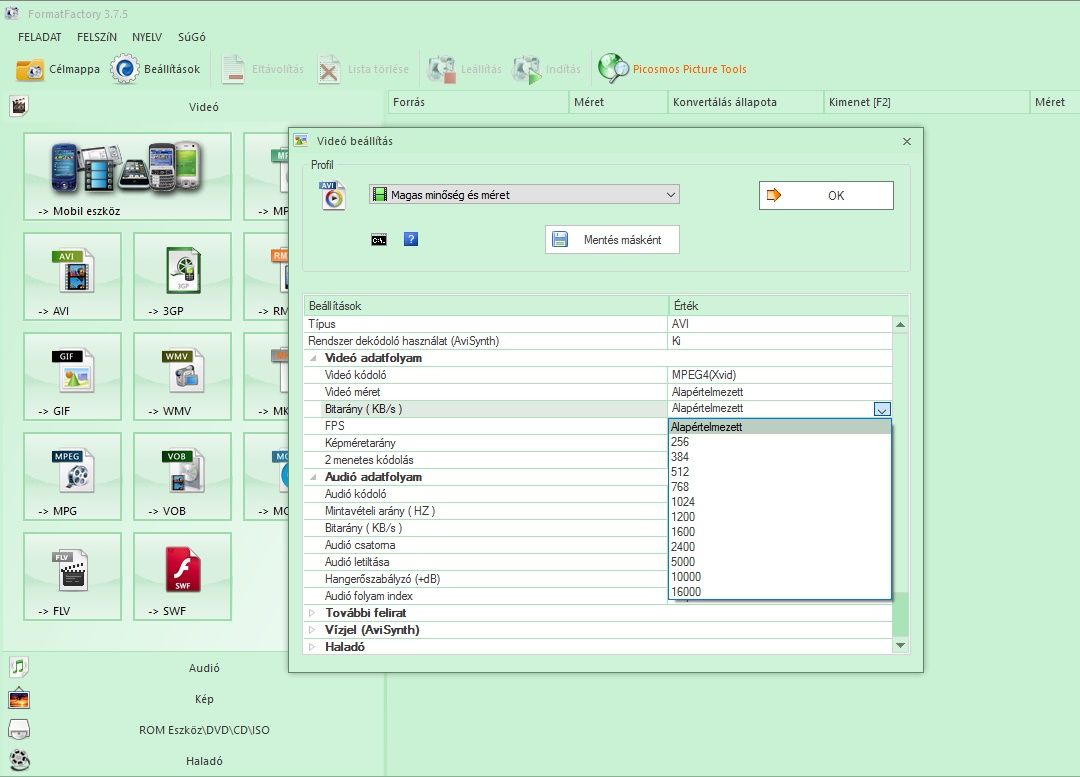Choose the Mobil eszköz conversion tile
The height and width of the screenshot is (777, 1080).
click(127, 176)
